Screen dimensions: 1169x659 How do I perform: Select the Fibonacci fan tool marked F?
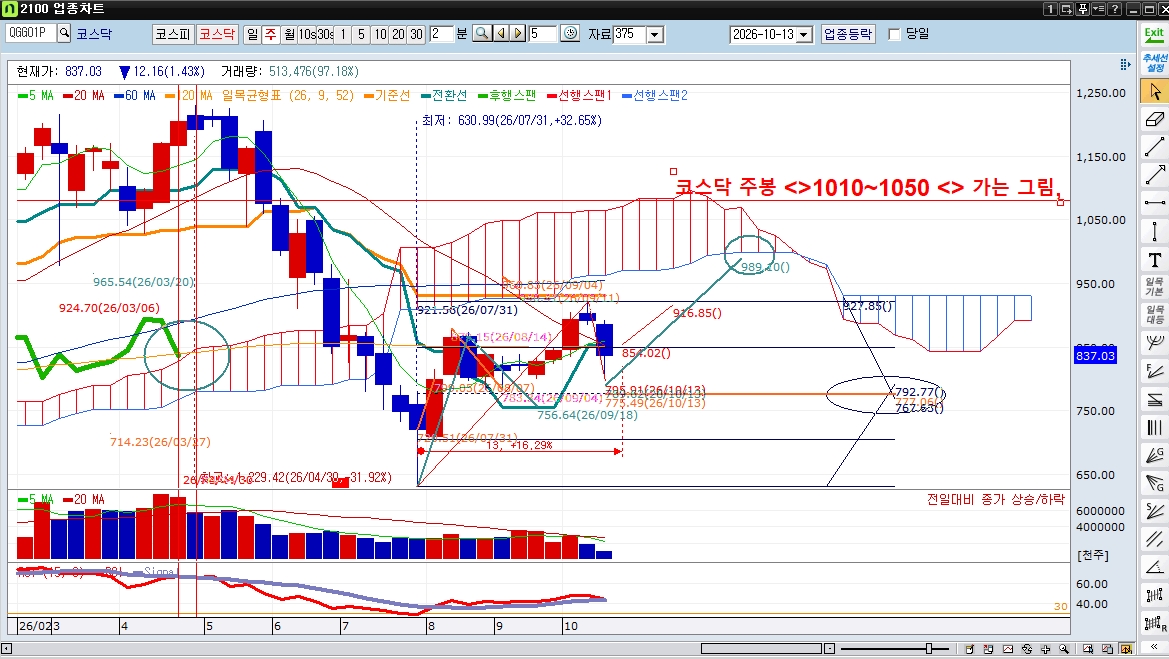[1155, 371]
